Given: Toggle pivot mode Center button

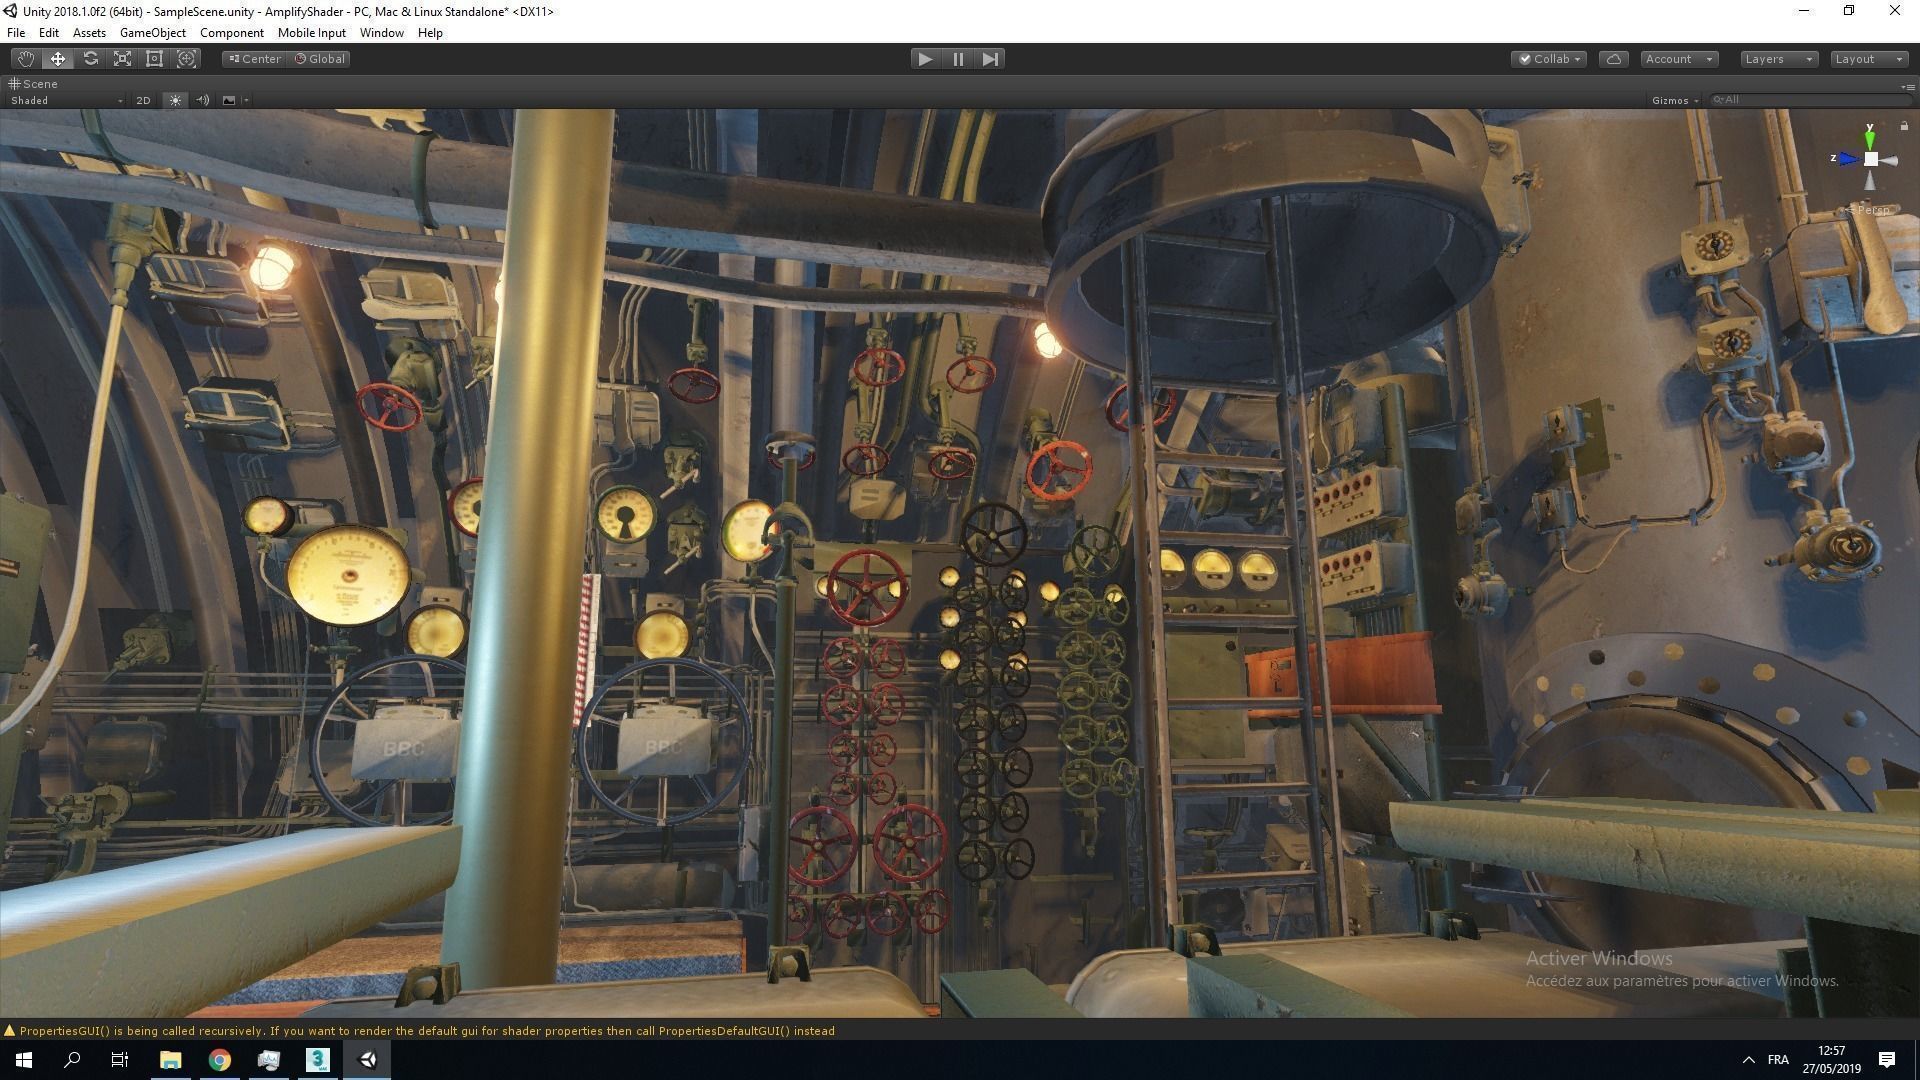Looking at the screenshot, I should click(x=255, y=59).
